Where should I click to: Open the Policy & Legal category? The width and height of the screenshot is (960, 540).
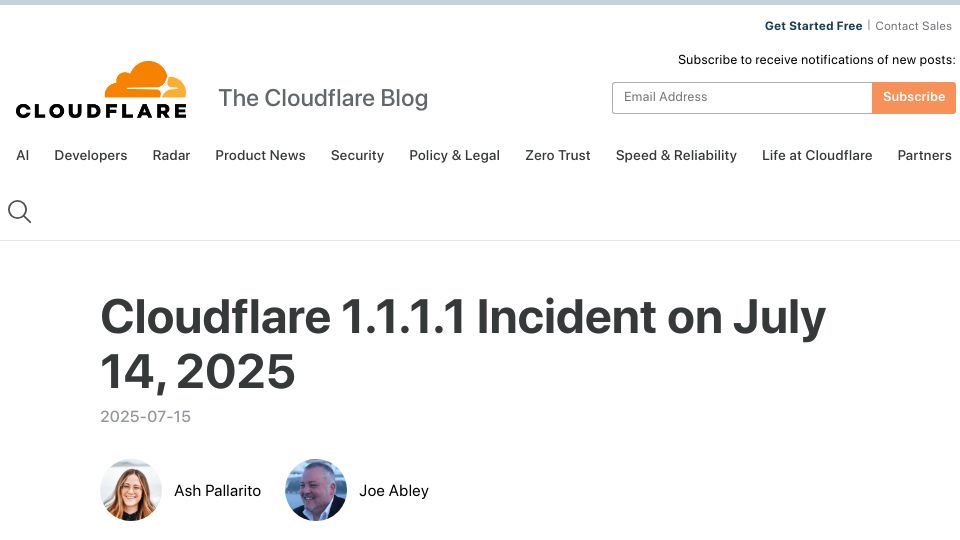pyautogui.click(x=454, y=156)
